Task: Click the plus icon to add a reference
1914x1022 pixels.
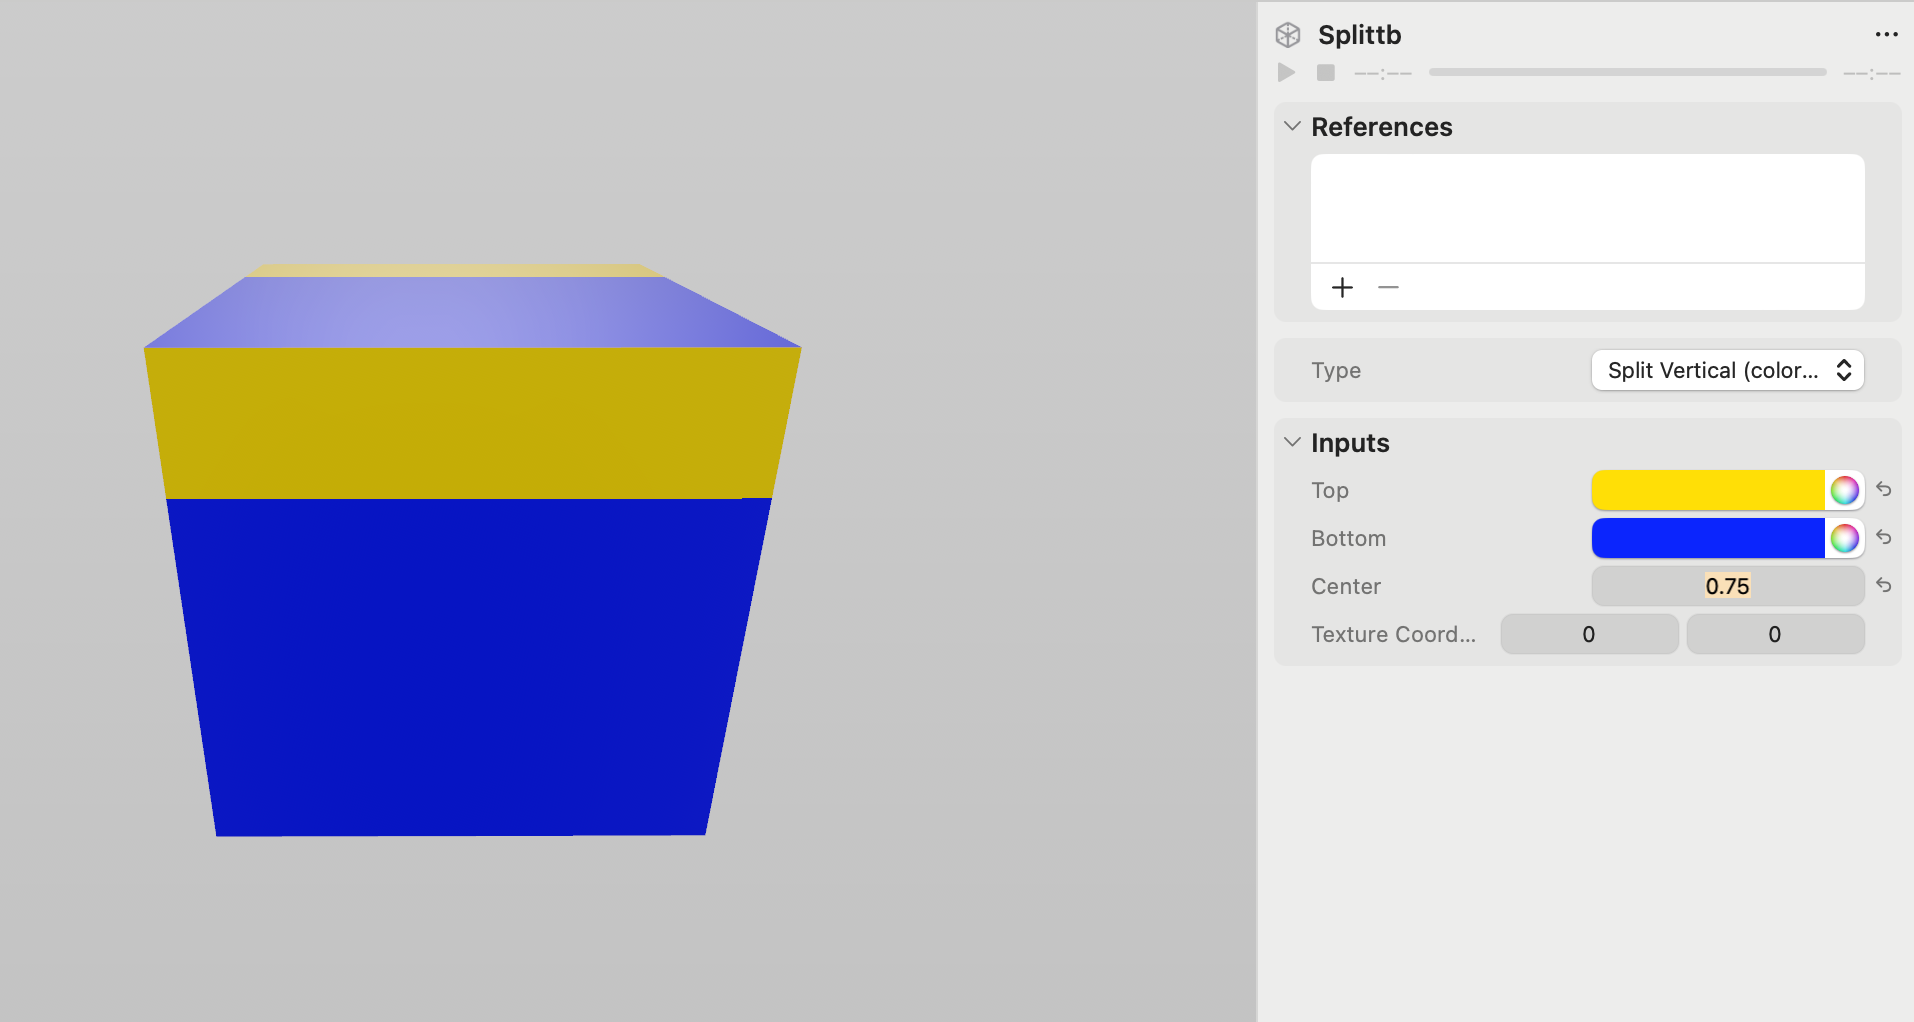Action: tap(1342, 288)
